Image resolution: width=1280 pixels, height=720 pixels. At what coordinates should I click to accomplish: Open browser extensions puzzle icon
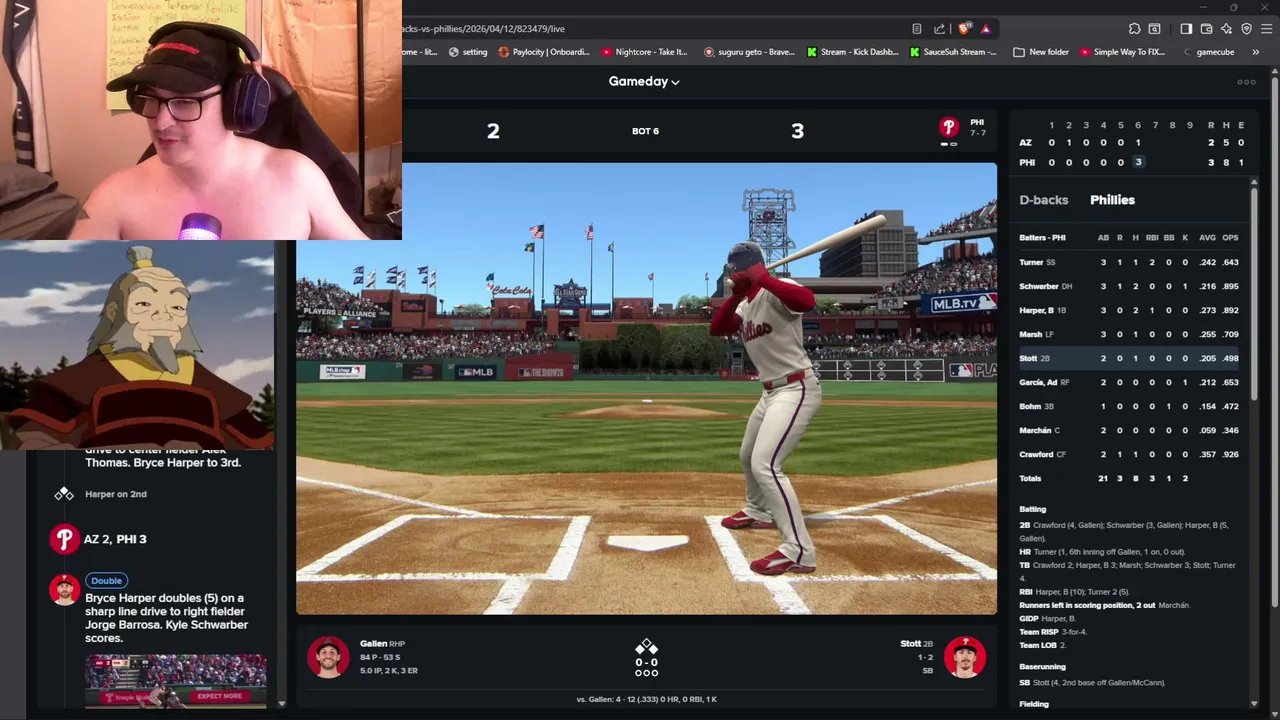(1134, 29)
